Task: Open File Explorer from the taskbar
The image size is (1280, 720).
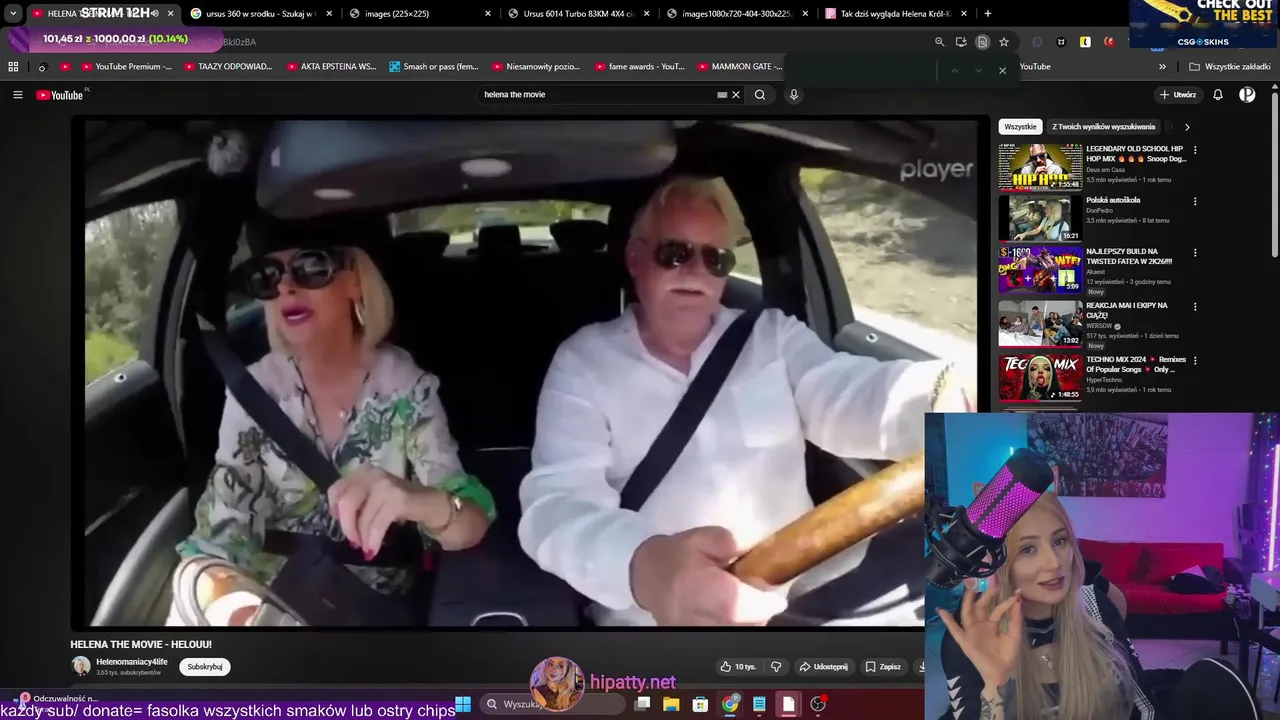Action: click(671, 704)
